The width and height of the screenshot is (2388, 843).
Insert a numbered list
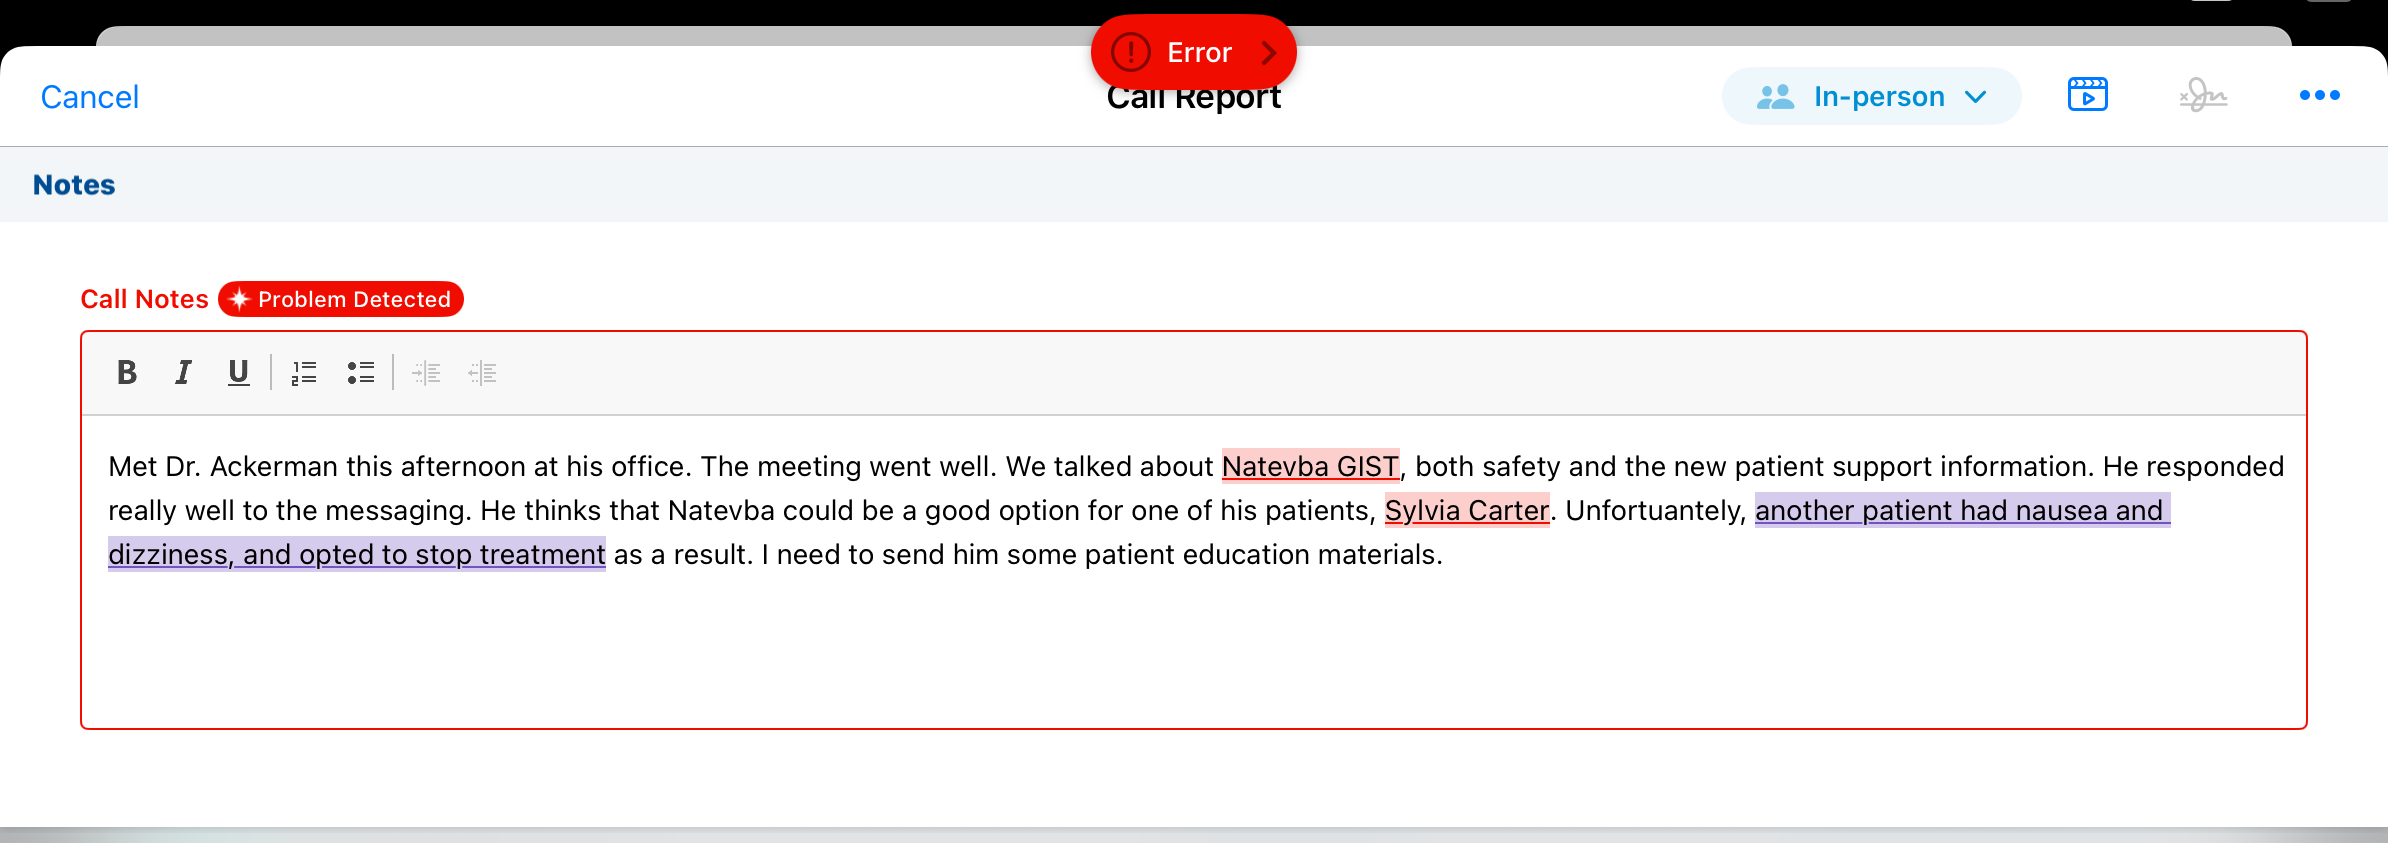tap(304, 373)
